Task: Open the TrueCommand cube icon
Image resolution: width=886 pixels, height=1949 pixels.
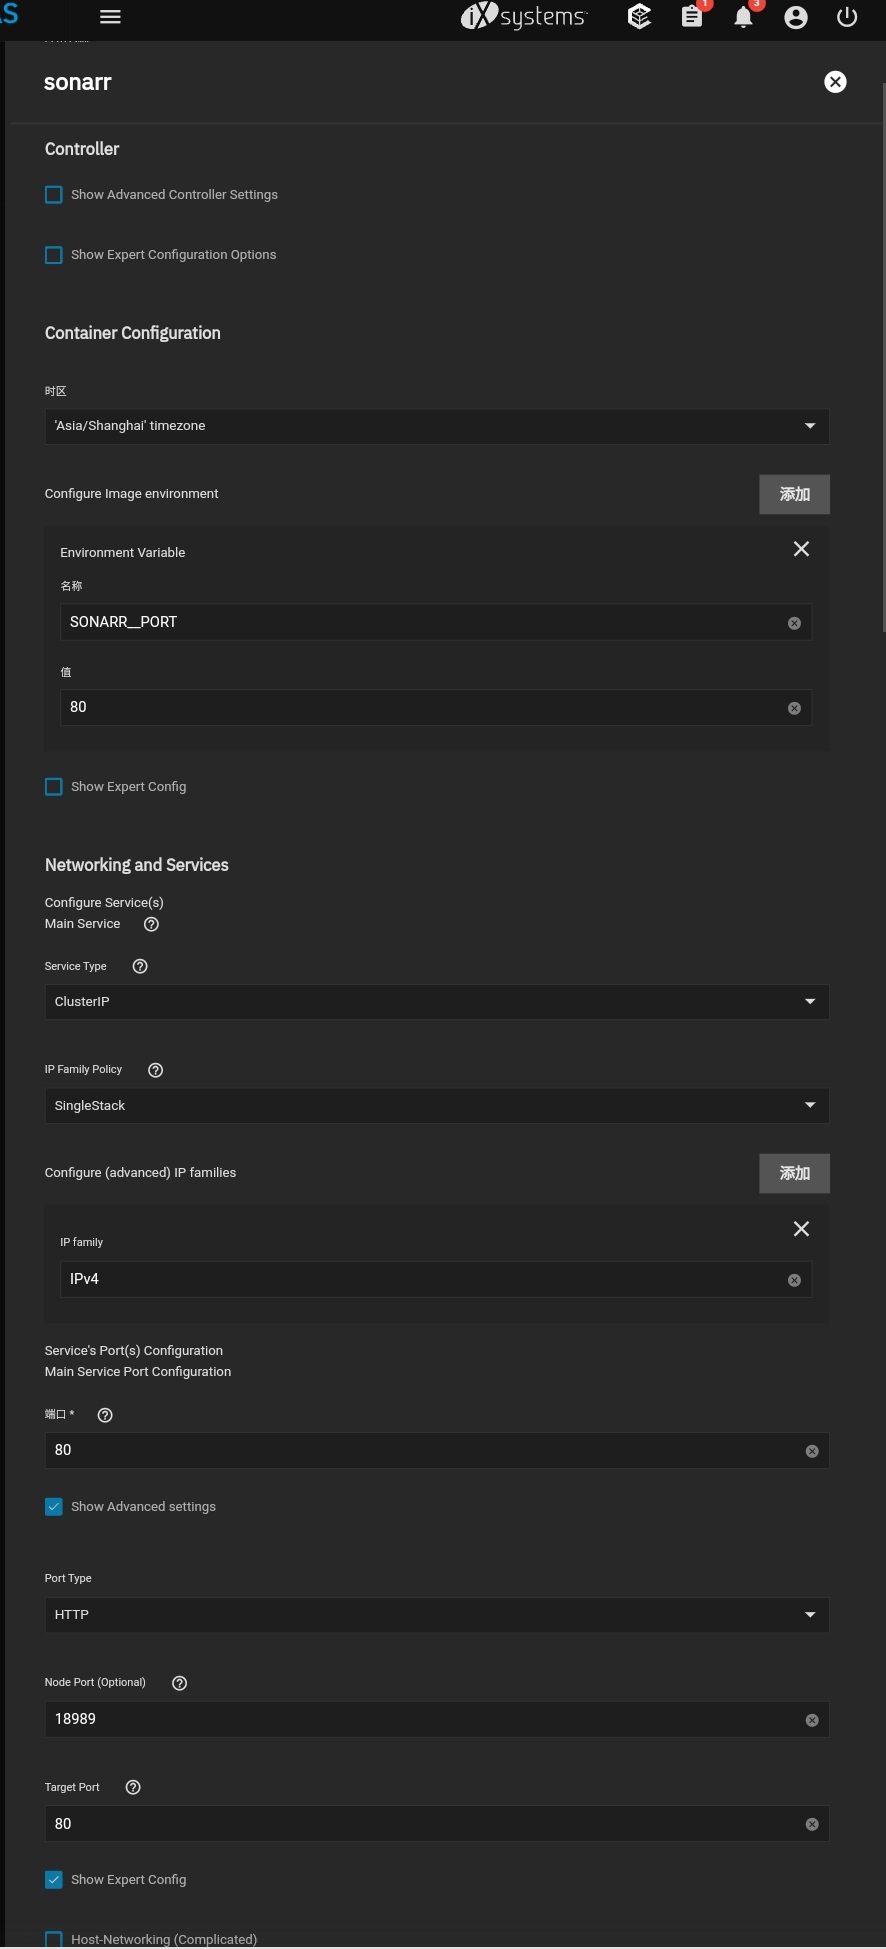Action: tap(639, 17)
